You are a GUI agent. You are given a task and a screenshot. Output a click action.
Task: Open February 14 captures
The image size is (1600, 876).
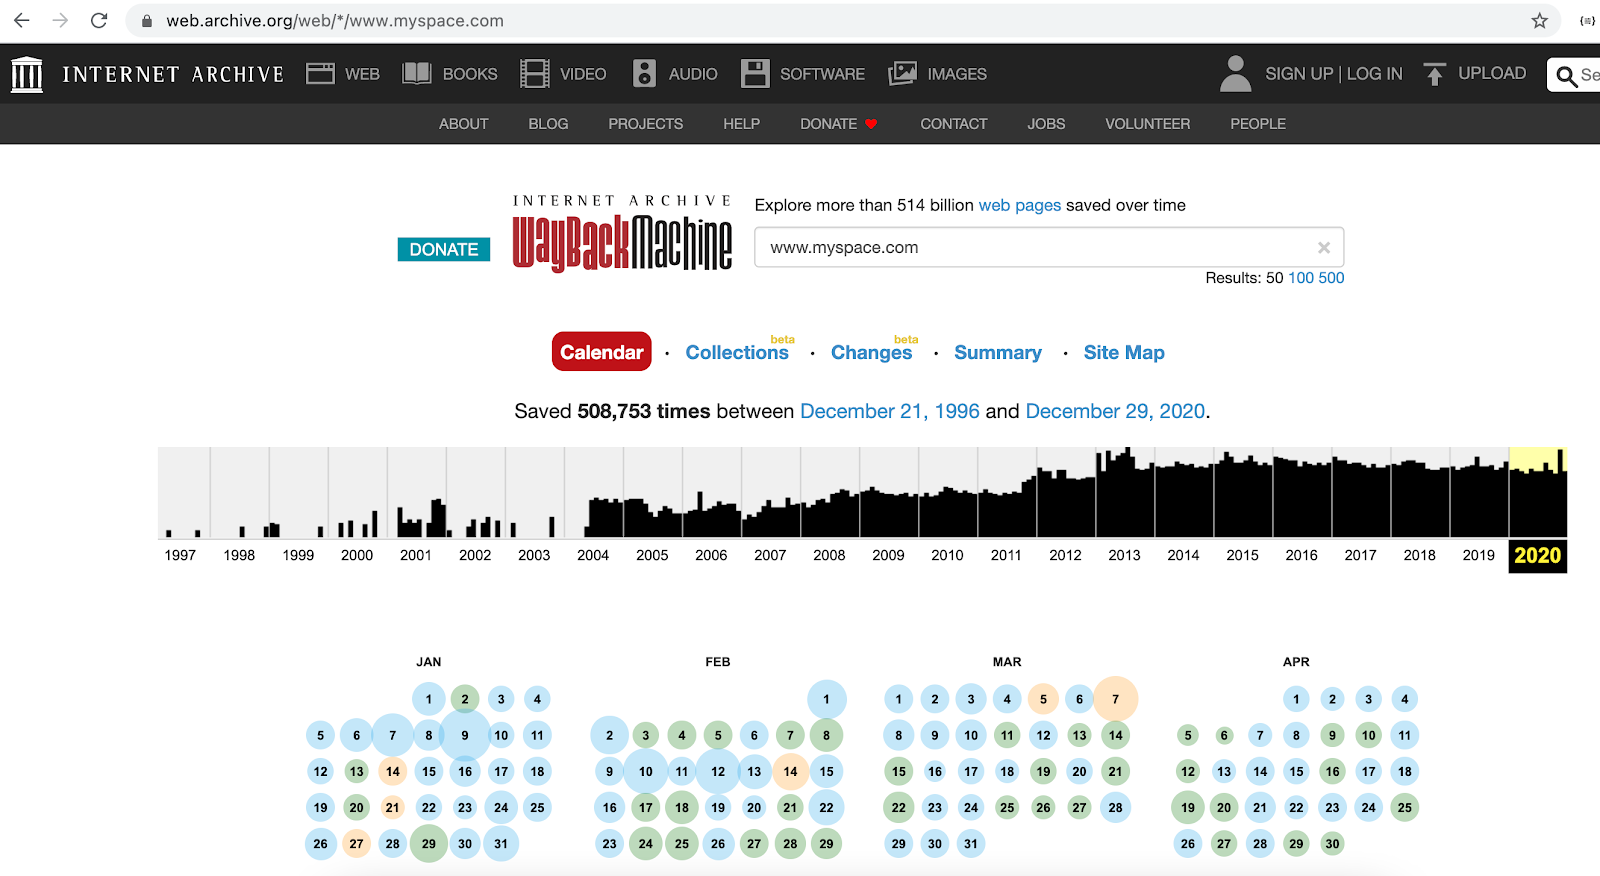click(790, 771)
